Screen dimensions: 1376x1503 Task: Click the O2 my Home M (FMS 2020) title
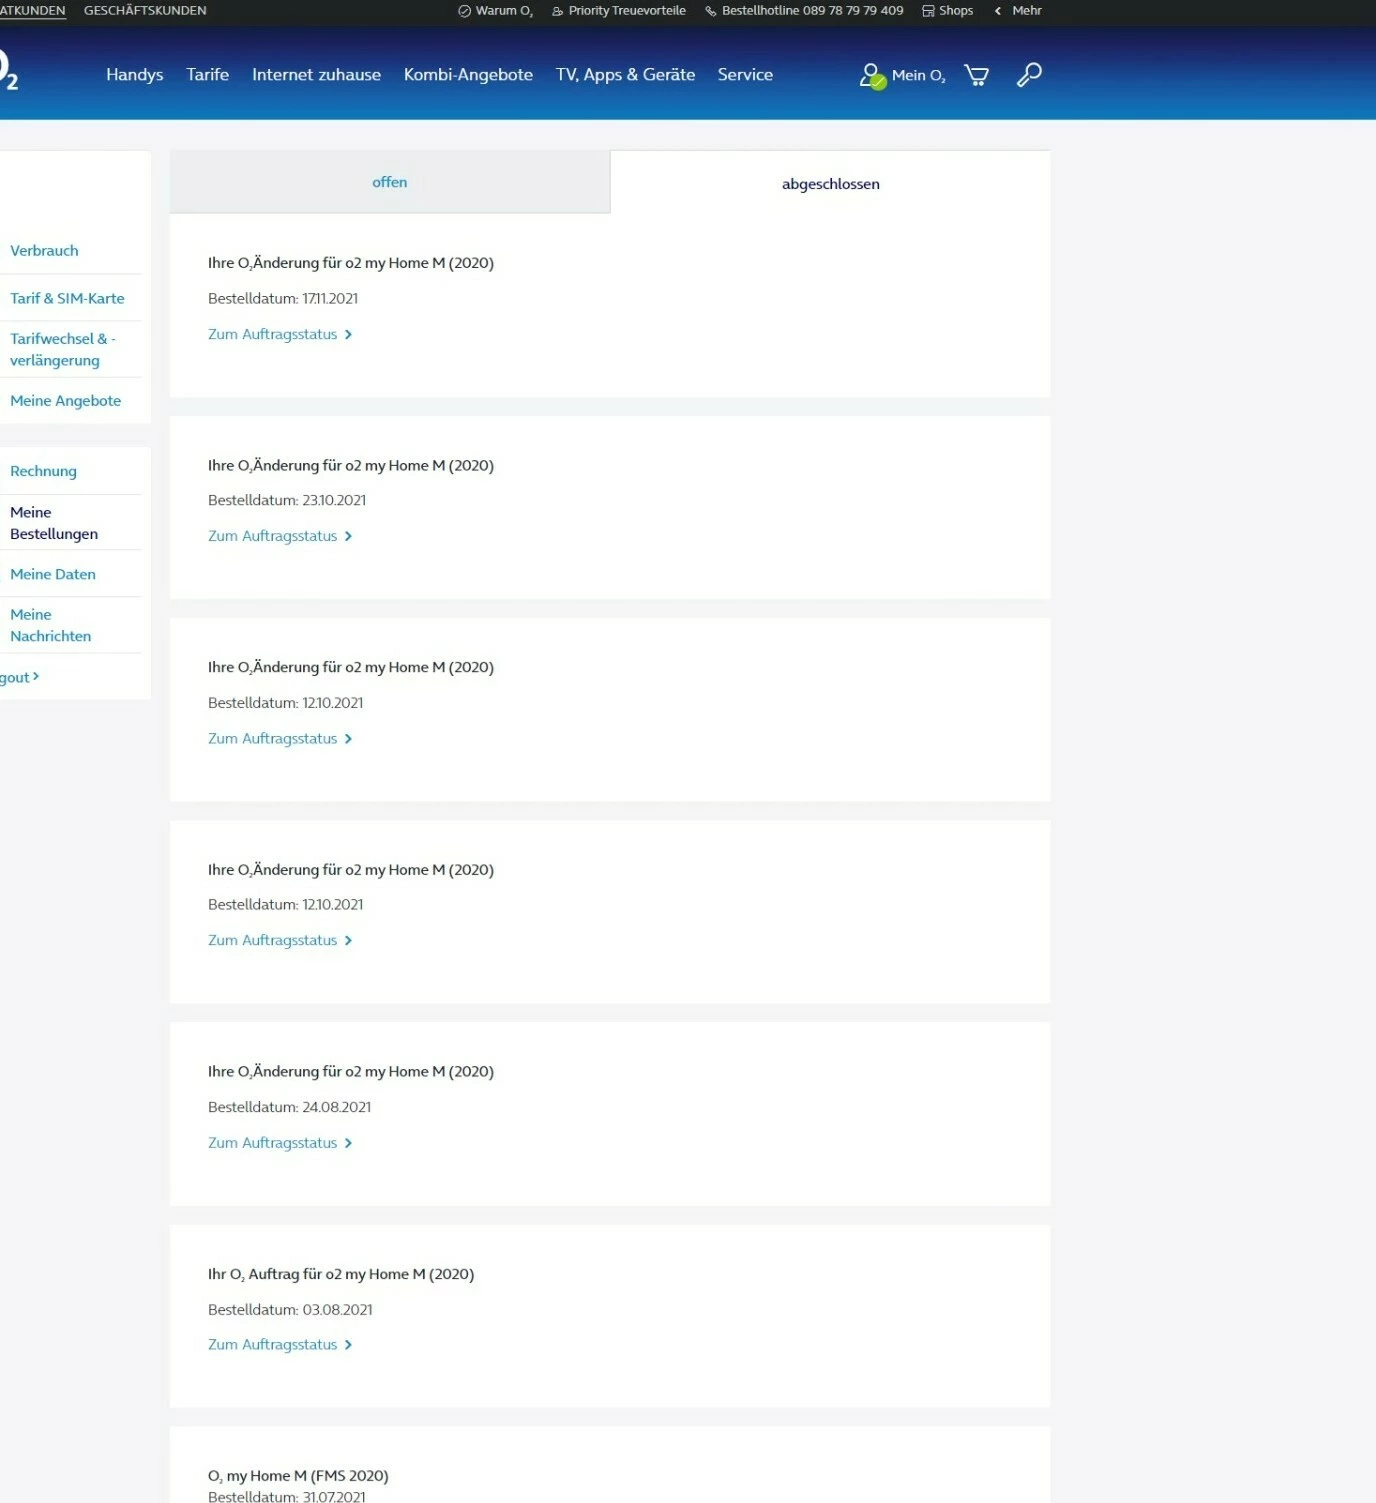298,1476
